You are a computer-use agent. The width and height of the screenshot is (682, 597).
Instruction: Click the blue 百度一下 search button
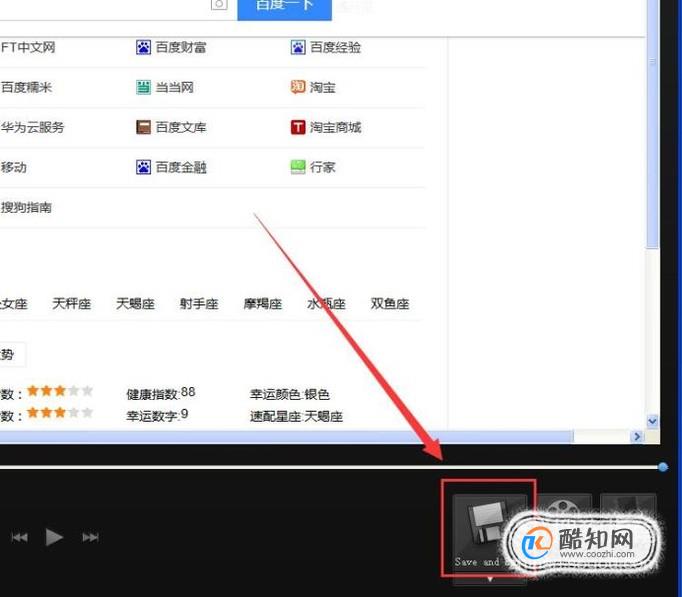tap(284, 9)
